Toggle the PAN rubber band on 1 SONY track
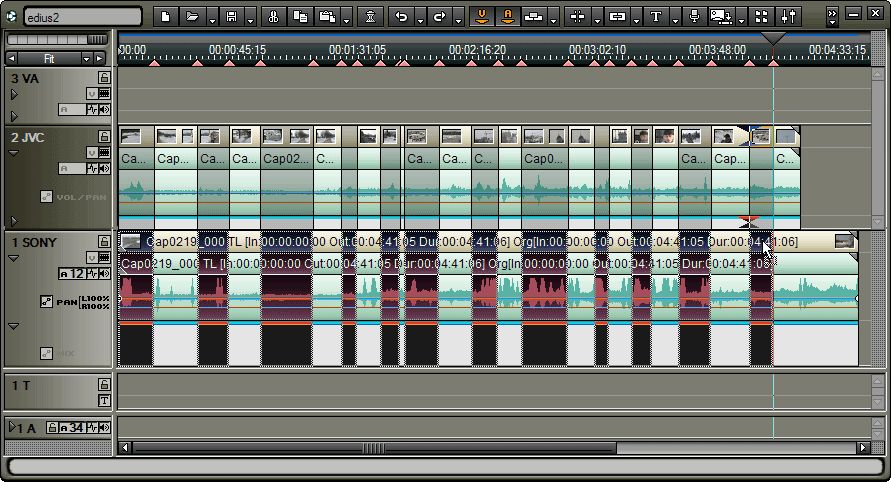The width and height of the screenshot is (891, 482). tap(46, 302)
